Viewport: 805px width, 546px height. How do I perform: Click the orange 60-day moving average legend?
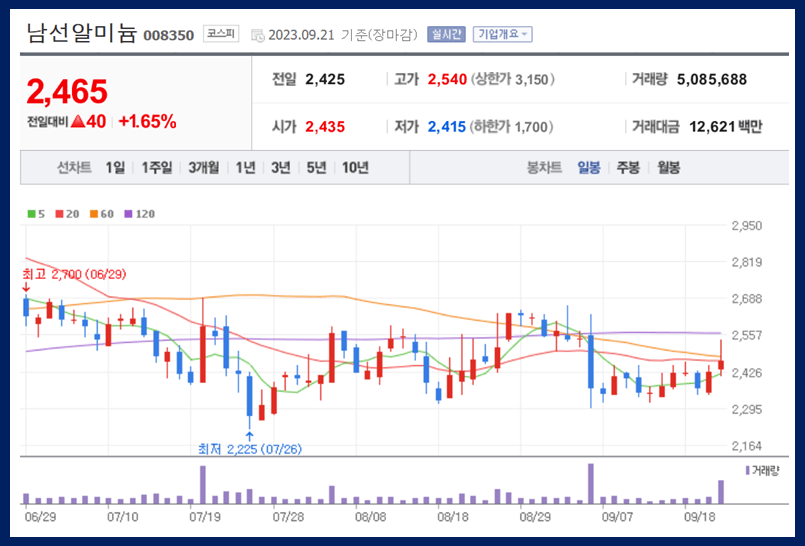tap(102, 214)
